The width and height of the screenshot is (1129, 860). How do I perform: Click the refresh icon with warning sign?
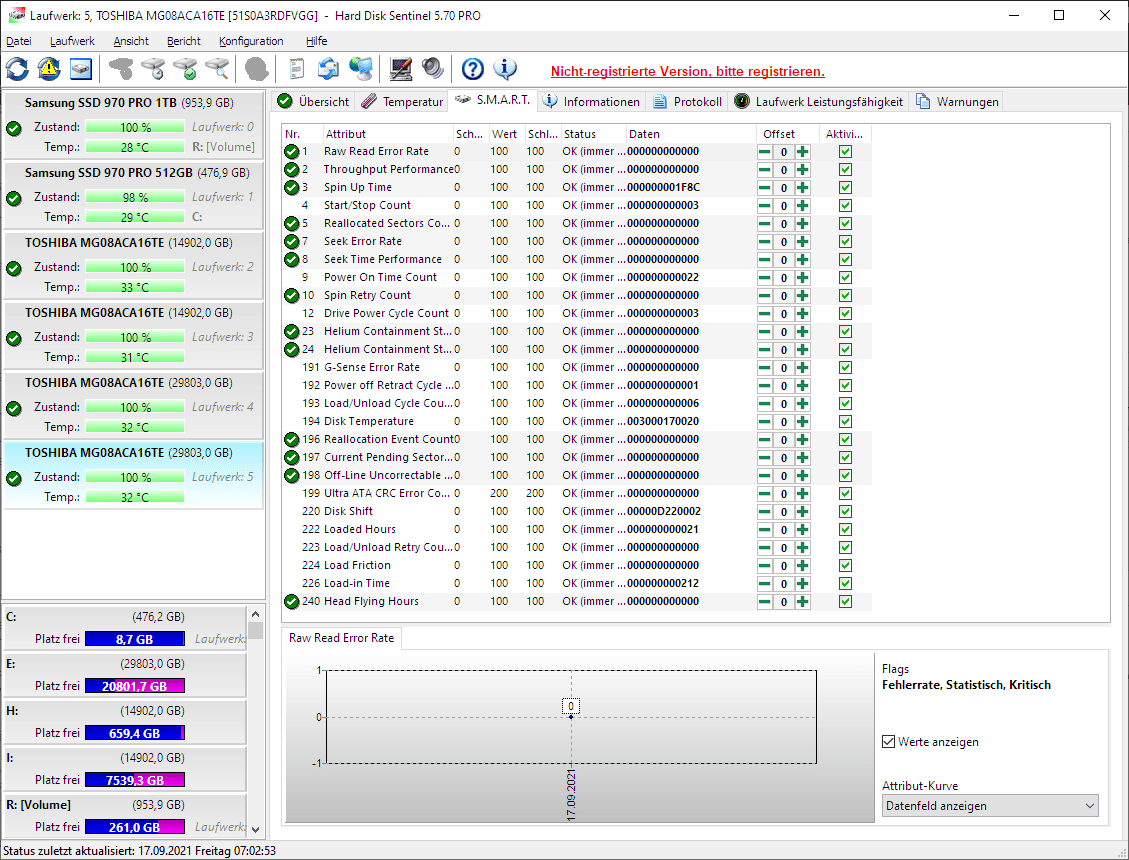pyautogui.click(x=49, y=69)
